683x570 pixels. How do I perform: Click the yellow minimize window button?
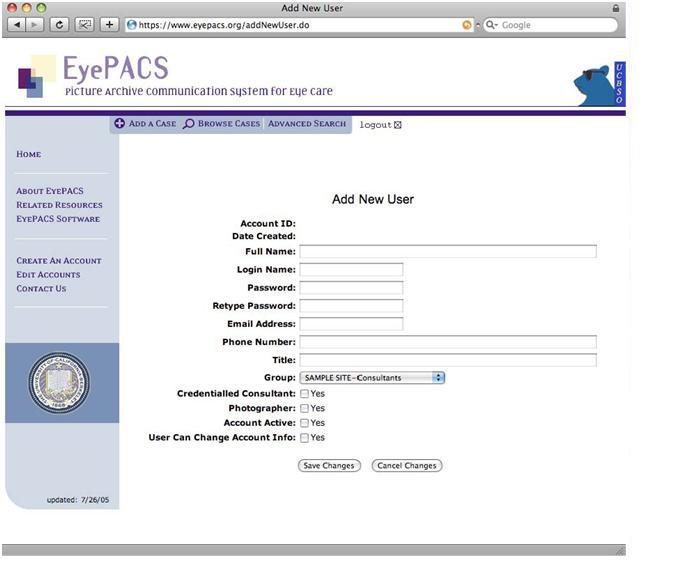tap(27, 8)
